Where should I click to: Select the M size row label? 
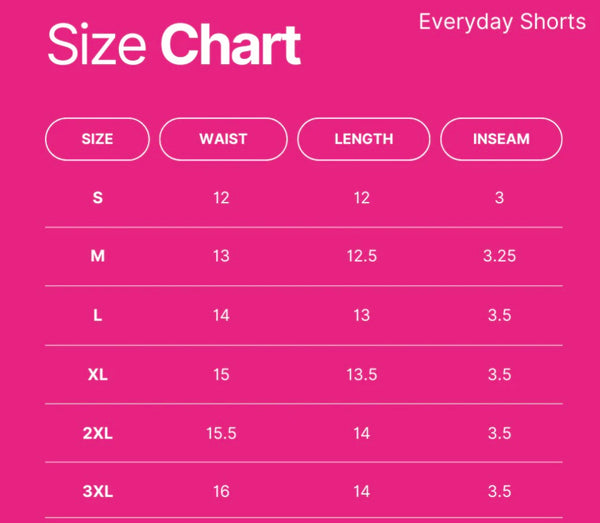(97, 256)
